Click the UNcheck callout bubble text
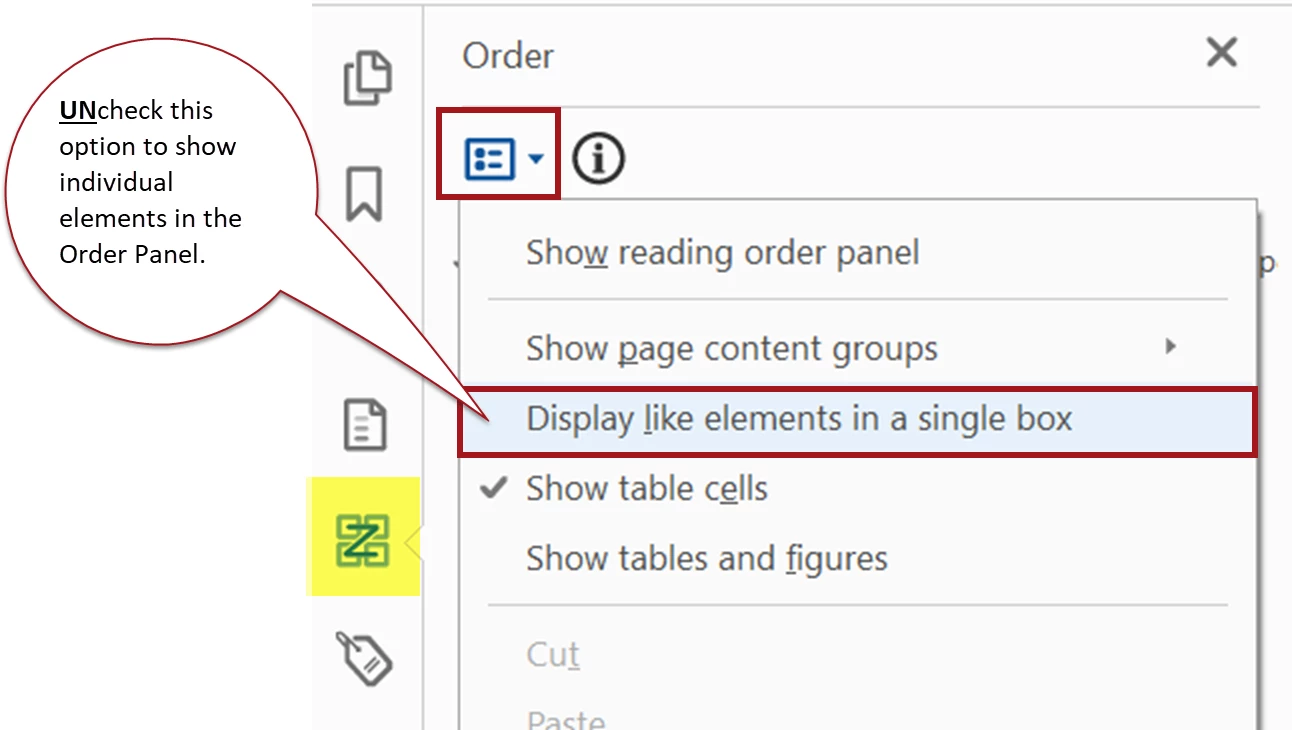 coord(150,182)
